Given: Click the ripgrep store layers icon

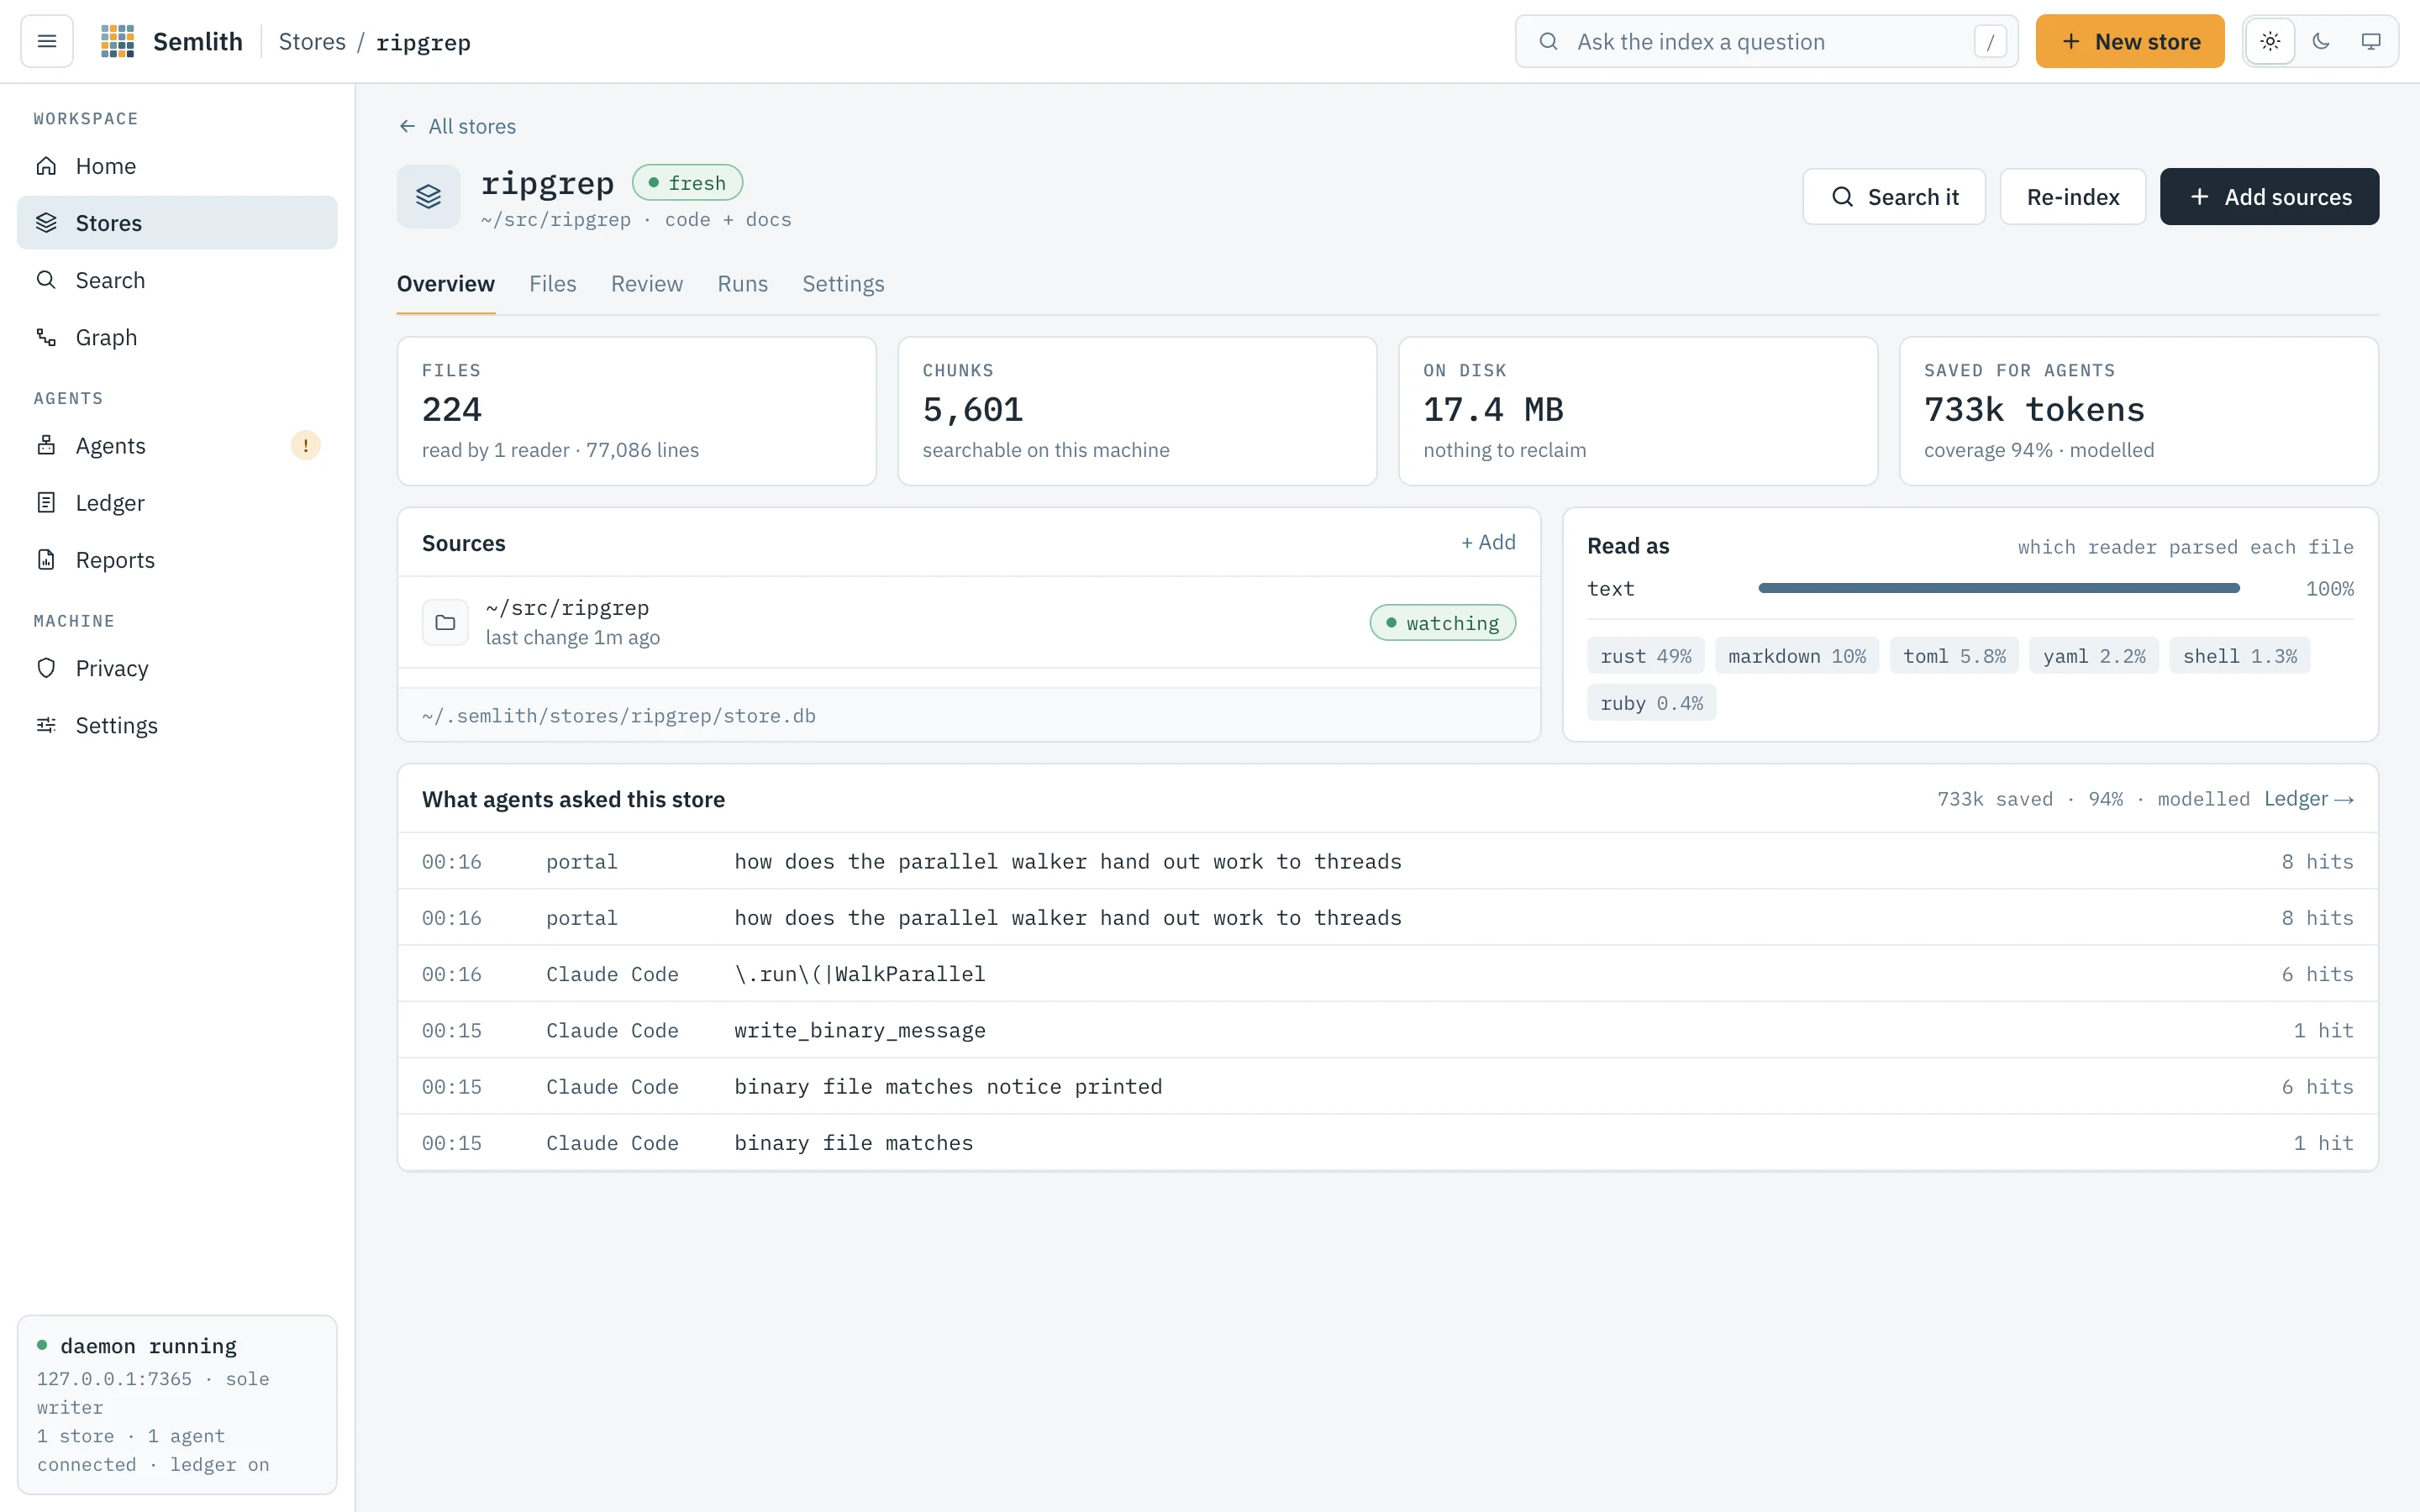Looking at the screenshot, I should point(428,197).
